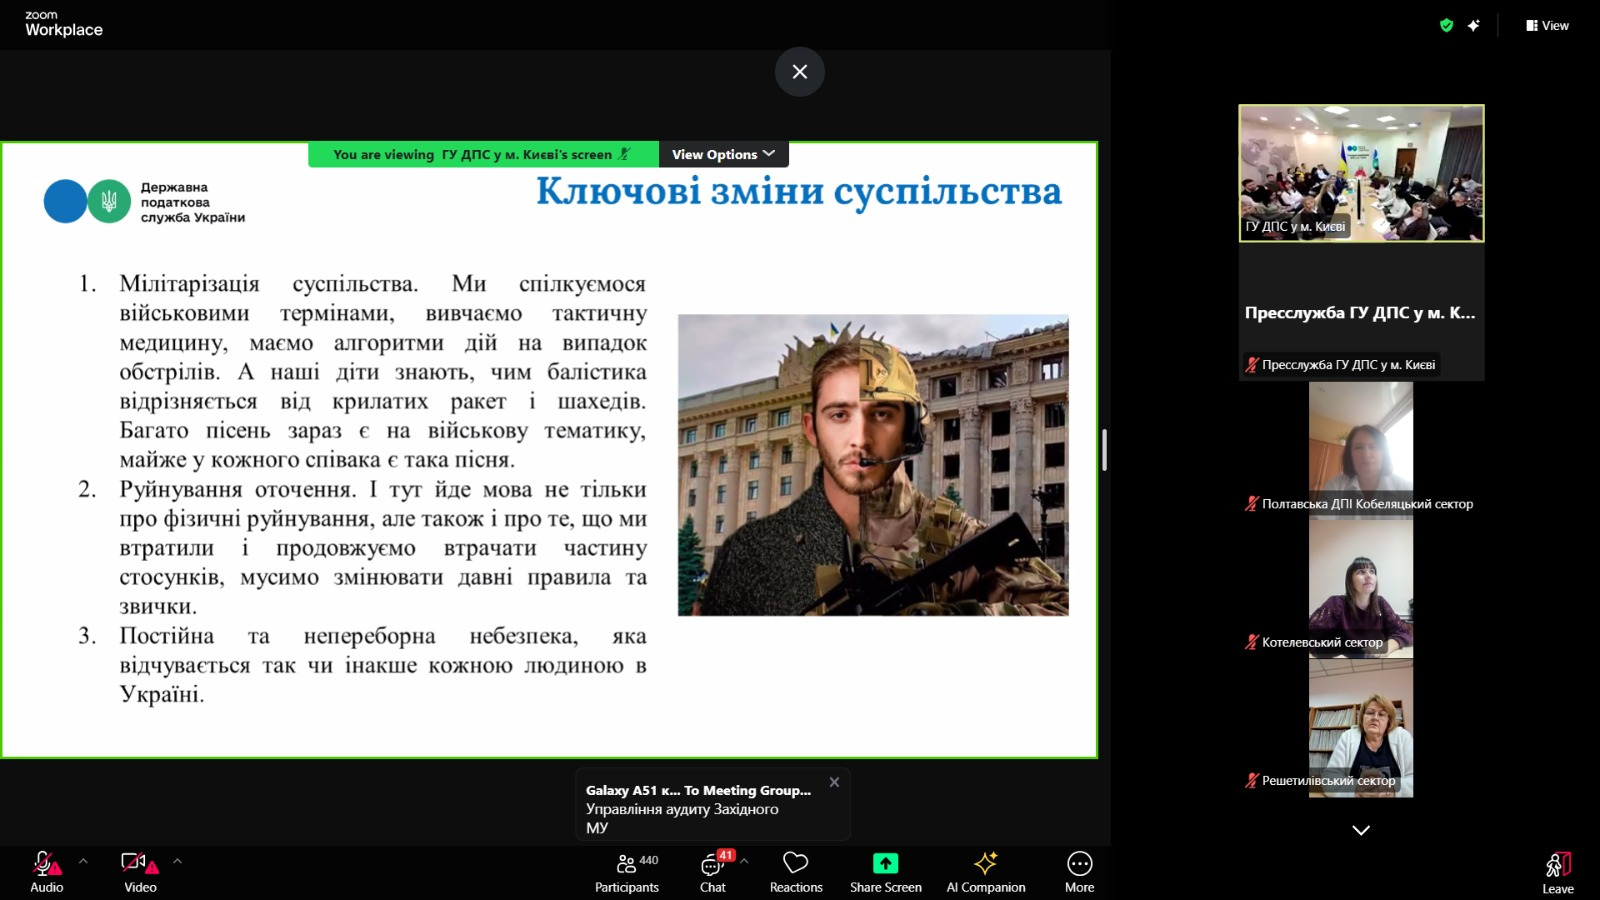
Task: Click the green encryption shield icon
Action: [1446, 26]
